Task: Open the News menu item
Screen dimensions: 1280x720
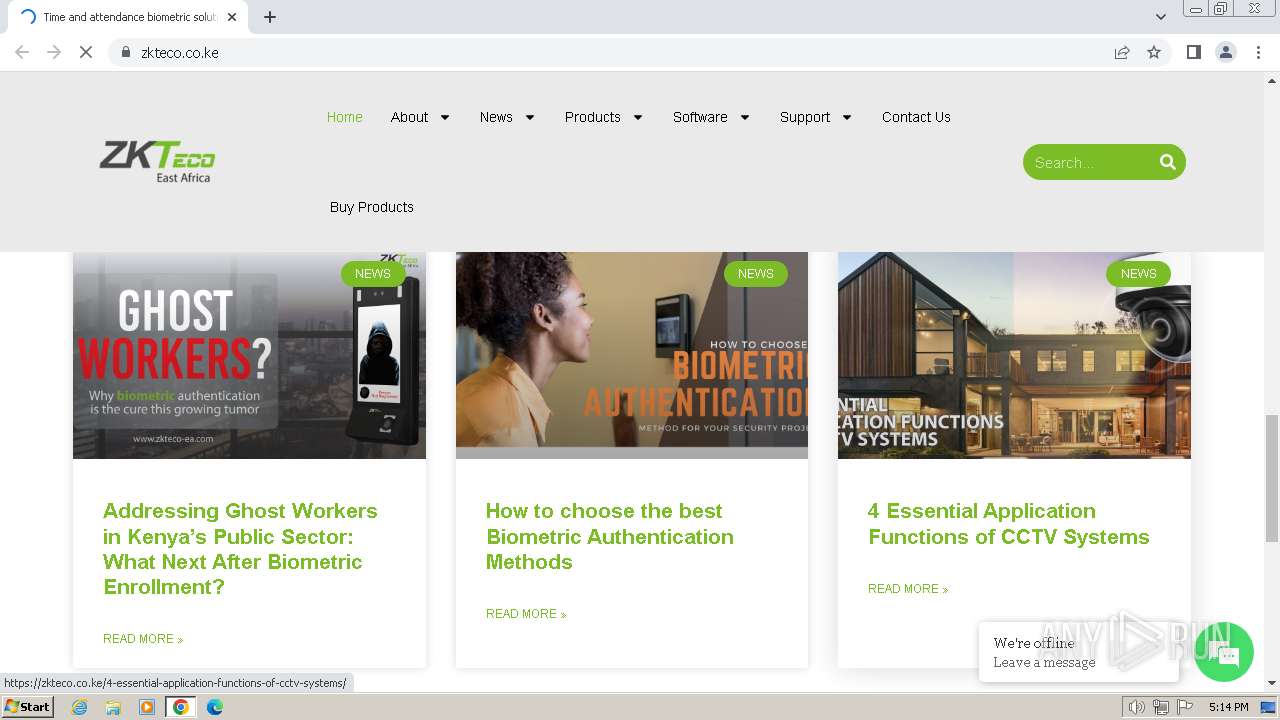Action: coord(496,117)
